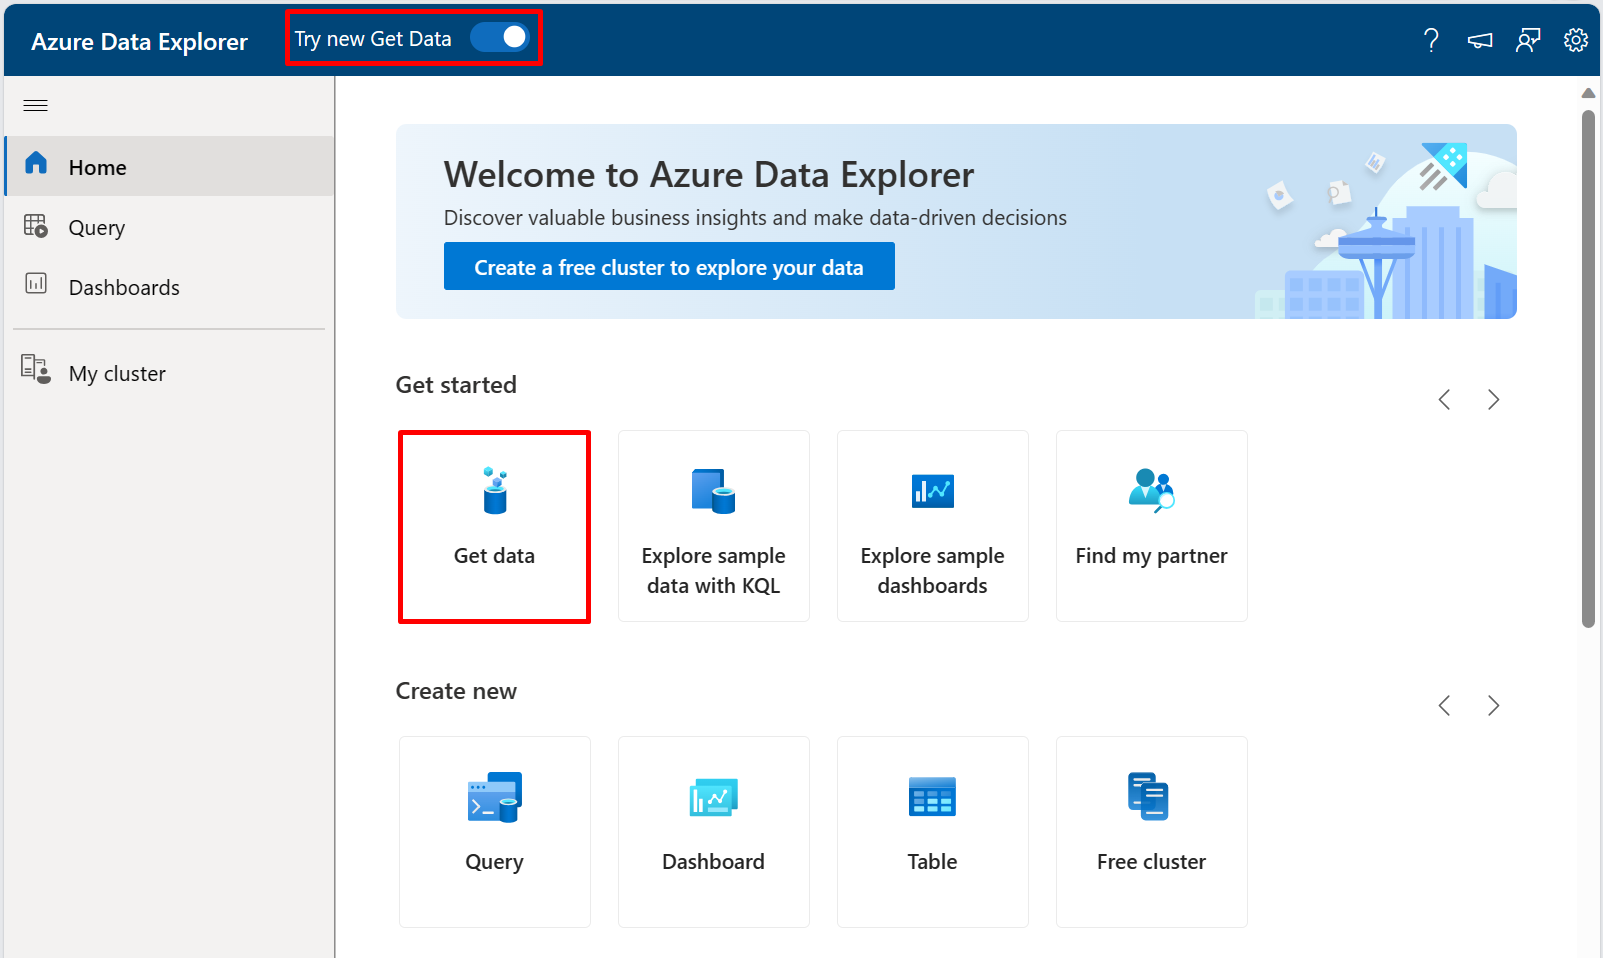Open Explore sample dashboards card
This screenshot has height=958, width=1603.
pyautogui.click(x=932, y=526)
